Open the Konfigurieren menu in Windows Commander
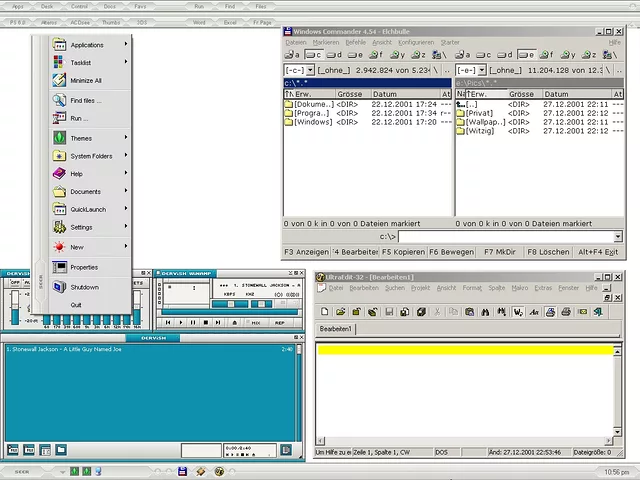The width and height of the screenshot is (640, 480). pos(416,43)
